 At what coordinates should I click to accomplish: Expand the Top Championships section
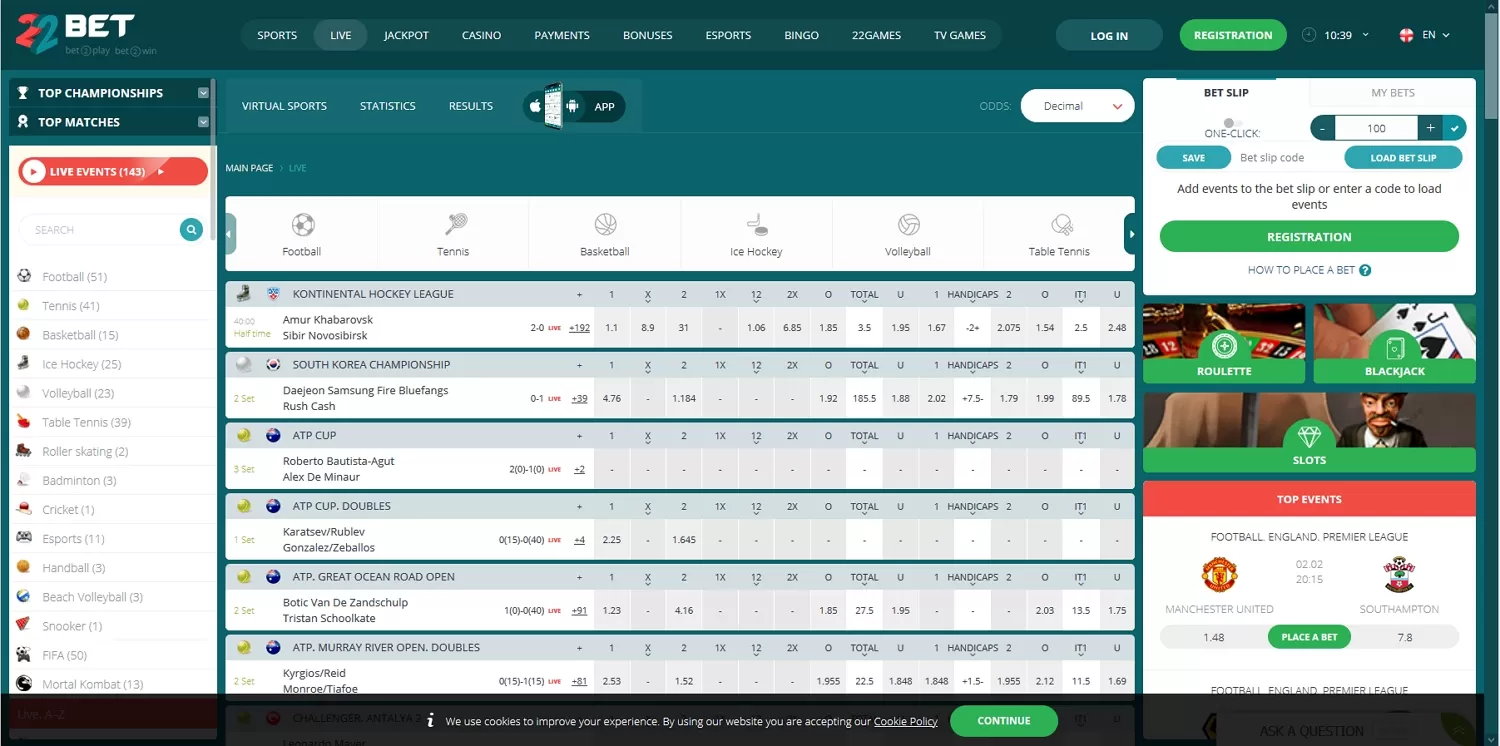[204, 93]
